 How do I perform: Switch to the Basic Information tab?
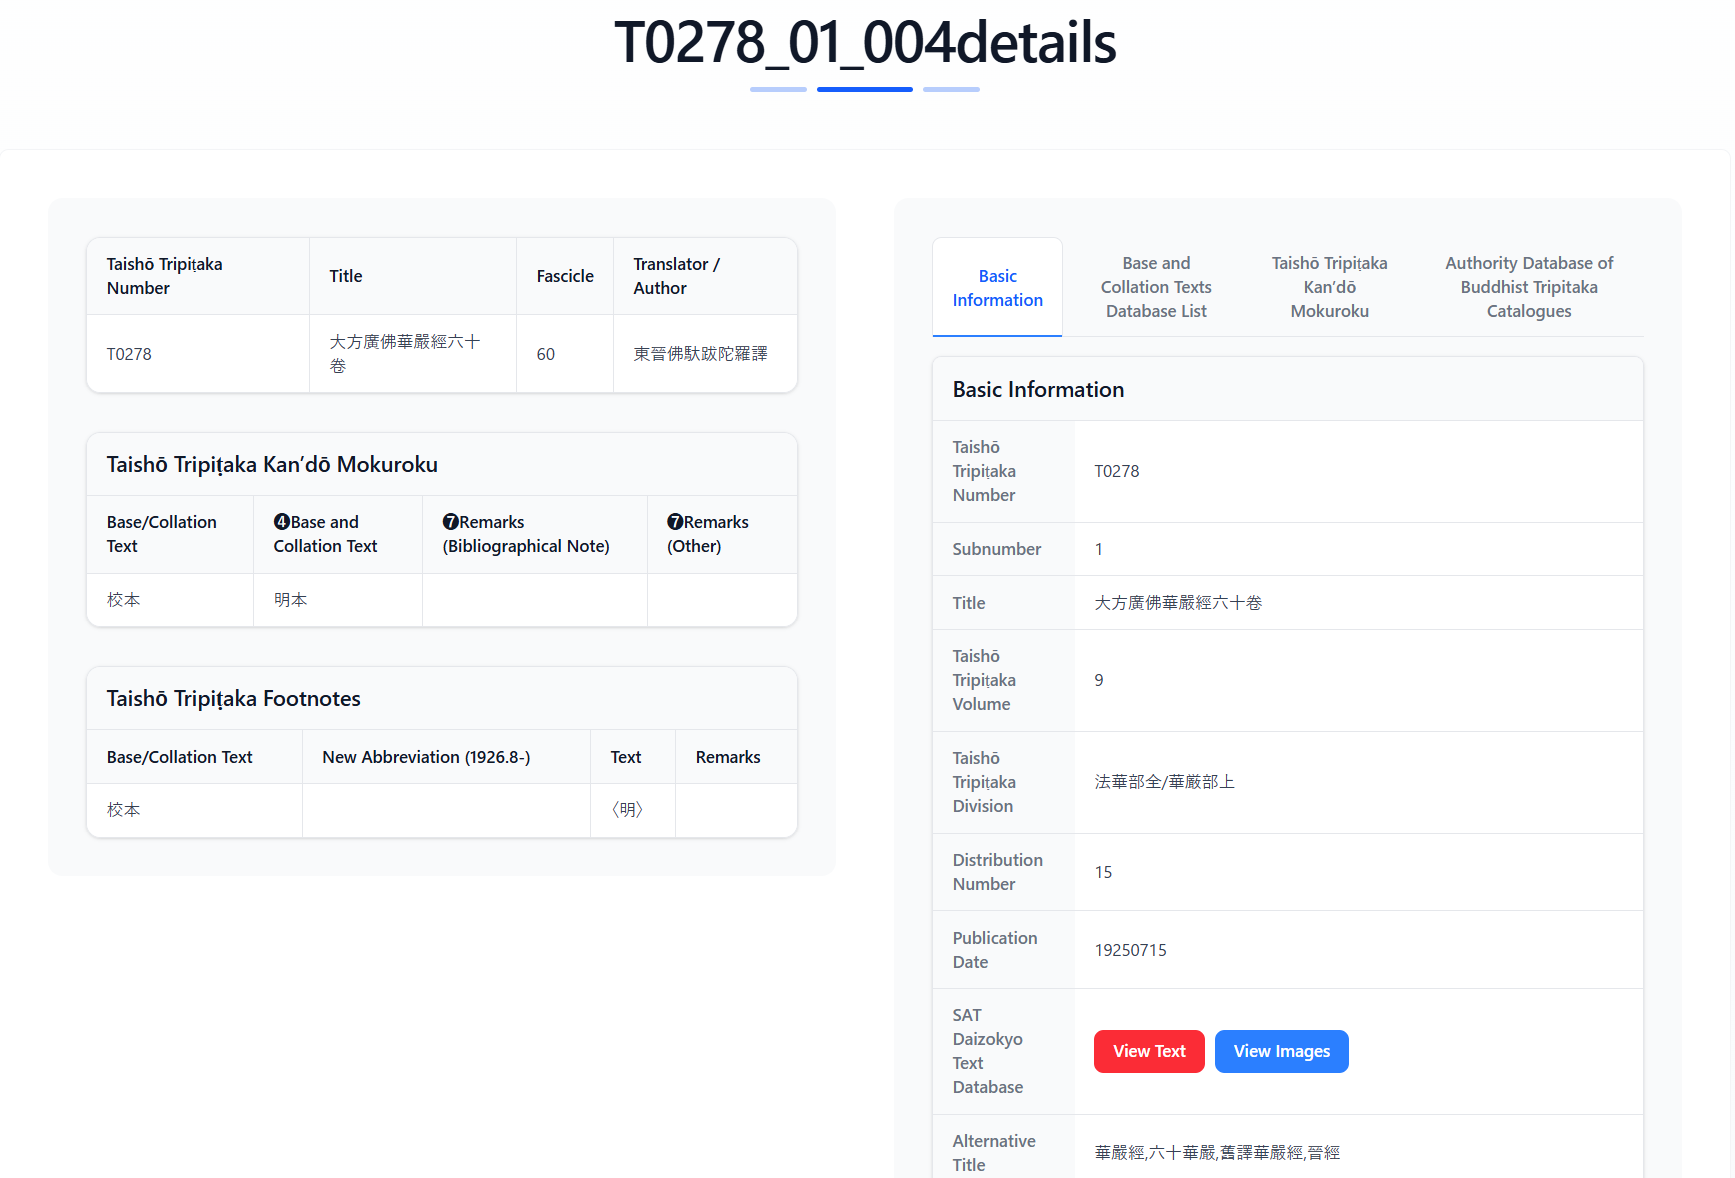(997, 288)
